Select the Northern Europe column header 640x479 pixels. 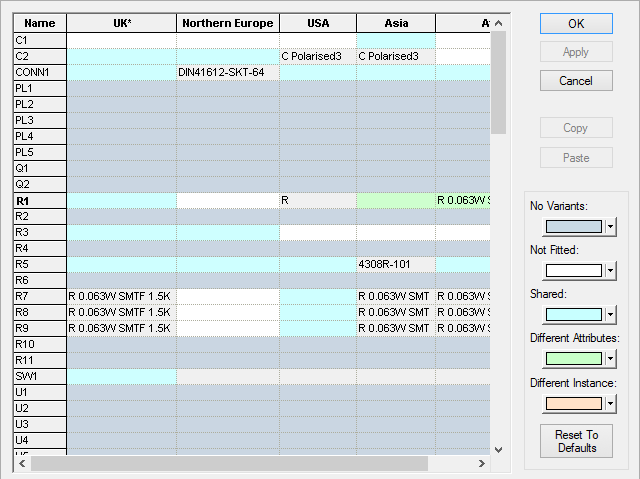(227, 23)
